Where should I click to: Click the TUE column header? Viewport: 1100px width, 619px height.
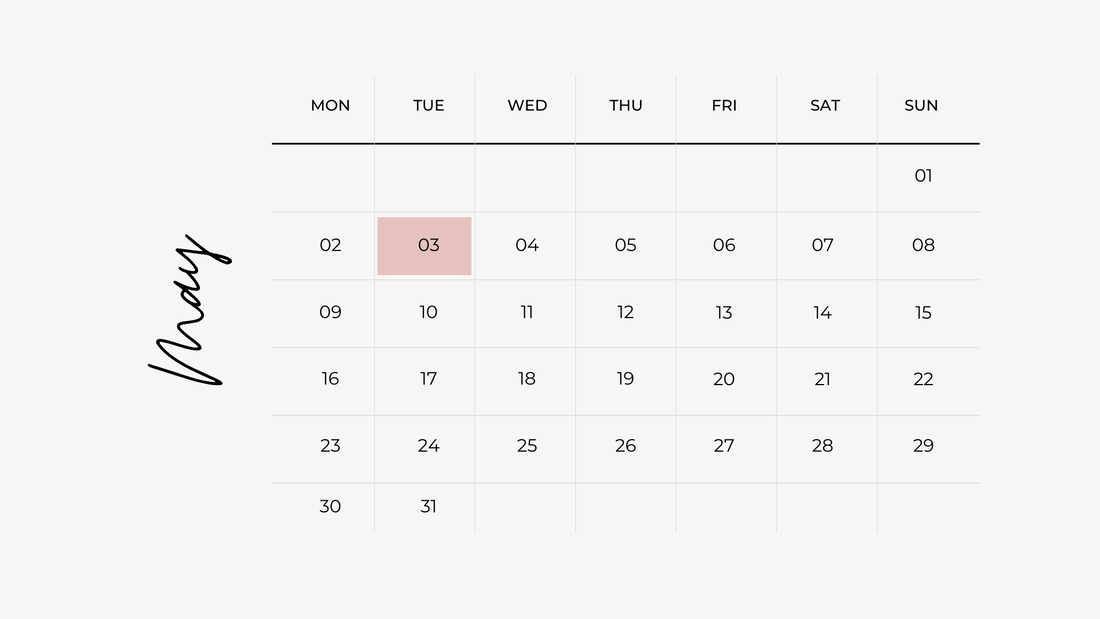(x=429, y=105)
